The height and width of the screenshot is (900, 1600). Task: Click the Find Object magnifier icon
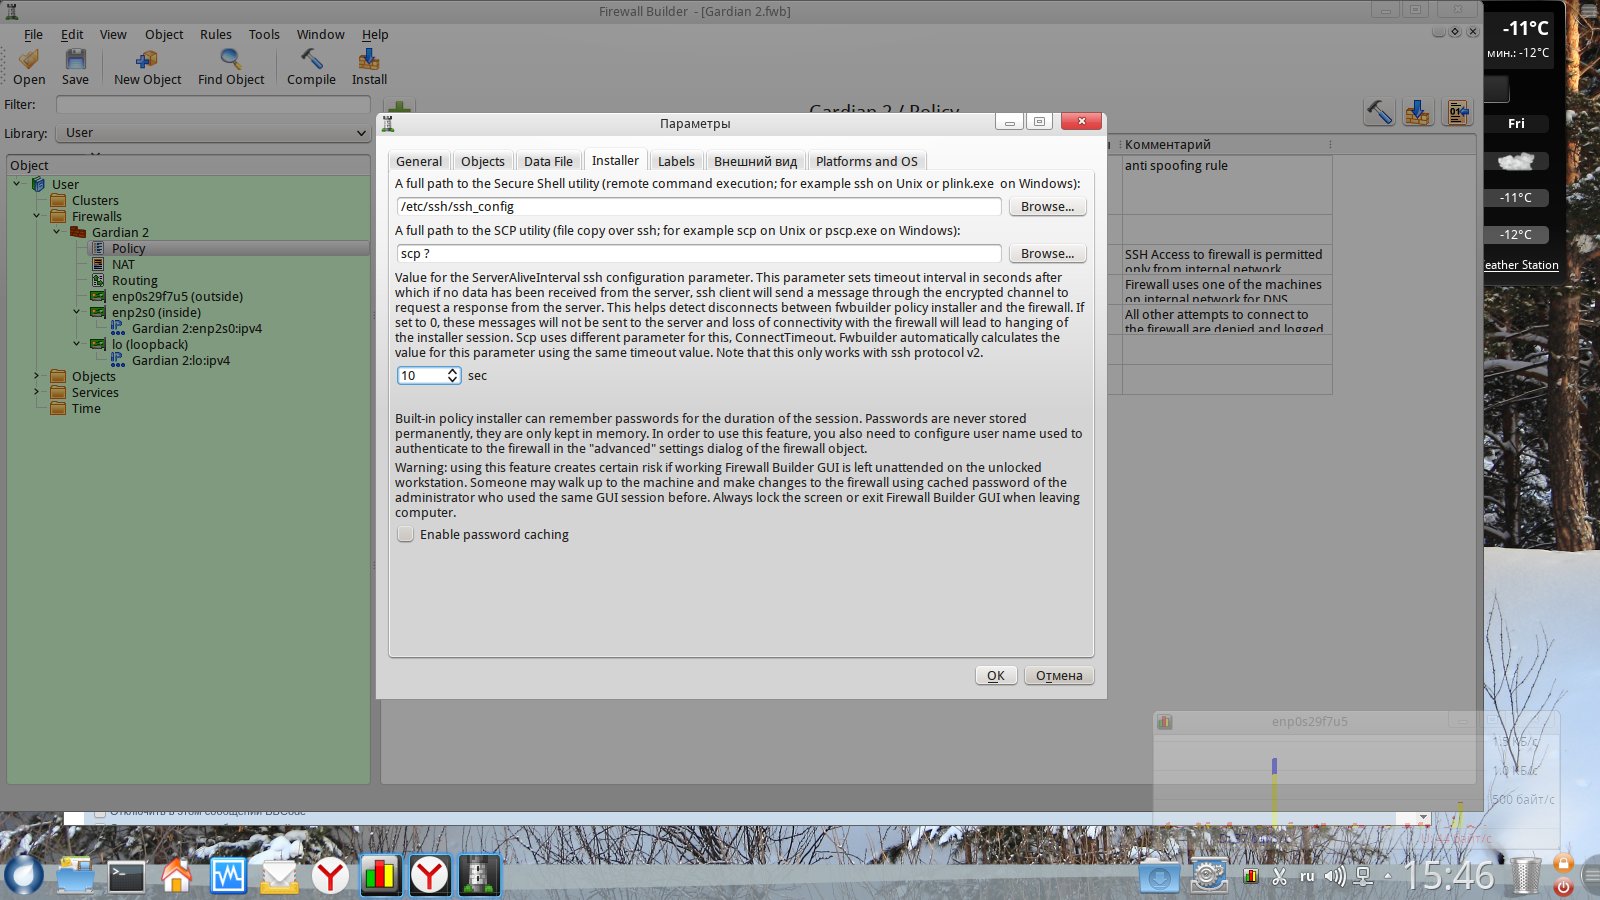(231, 60)
